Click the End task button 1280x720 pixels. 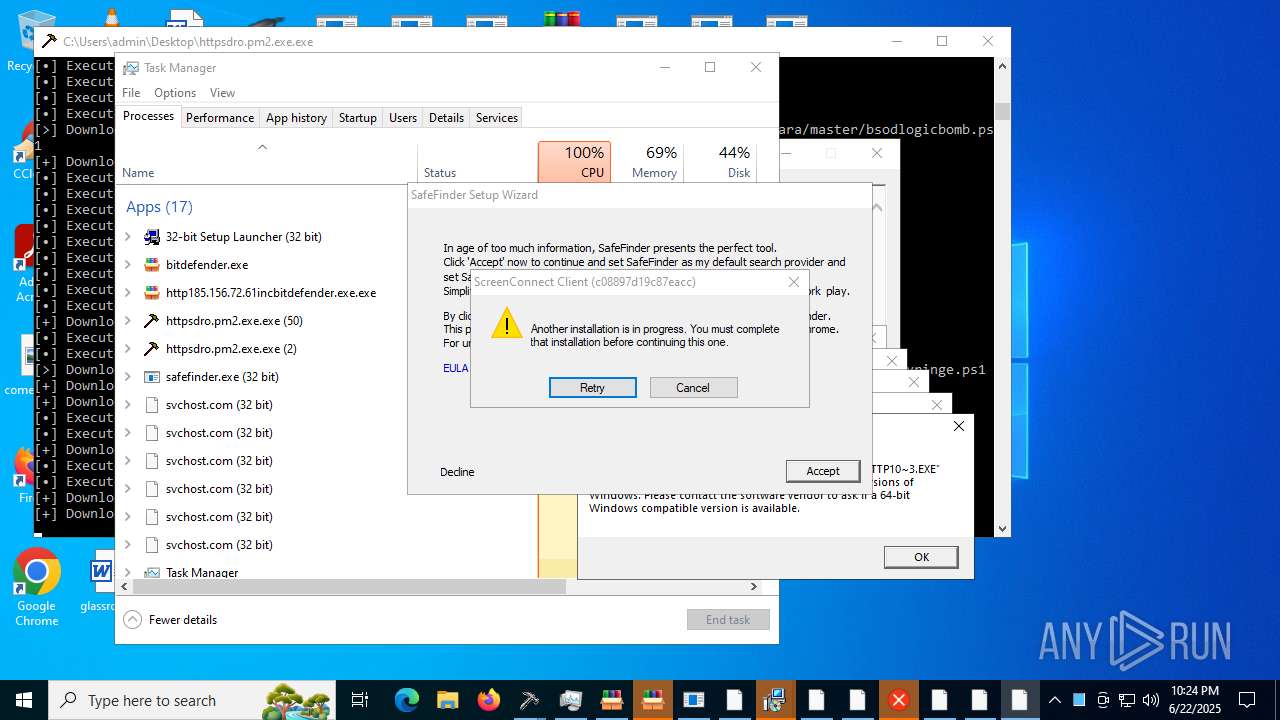(728, 620)
